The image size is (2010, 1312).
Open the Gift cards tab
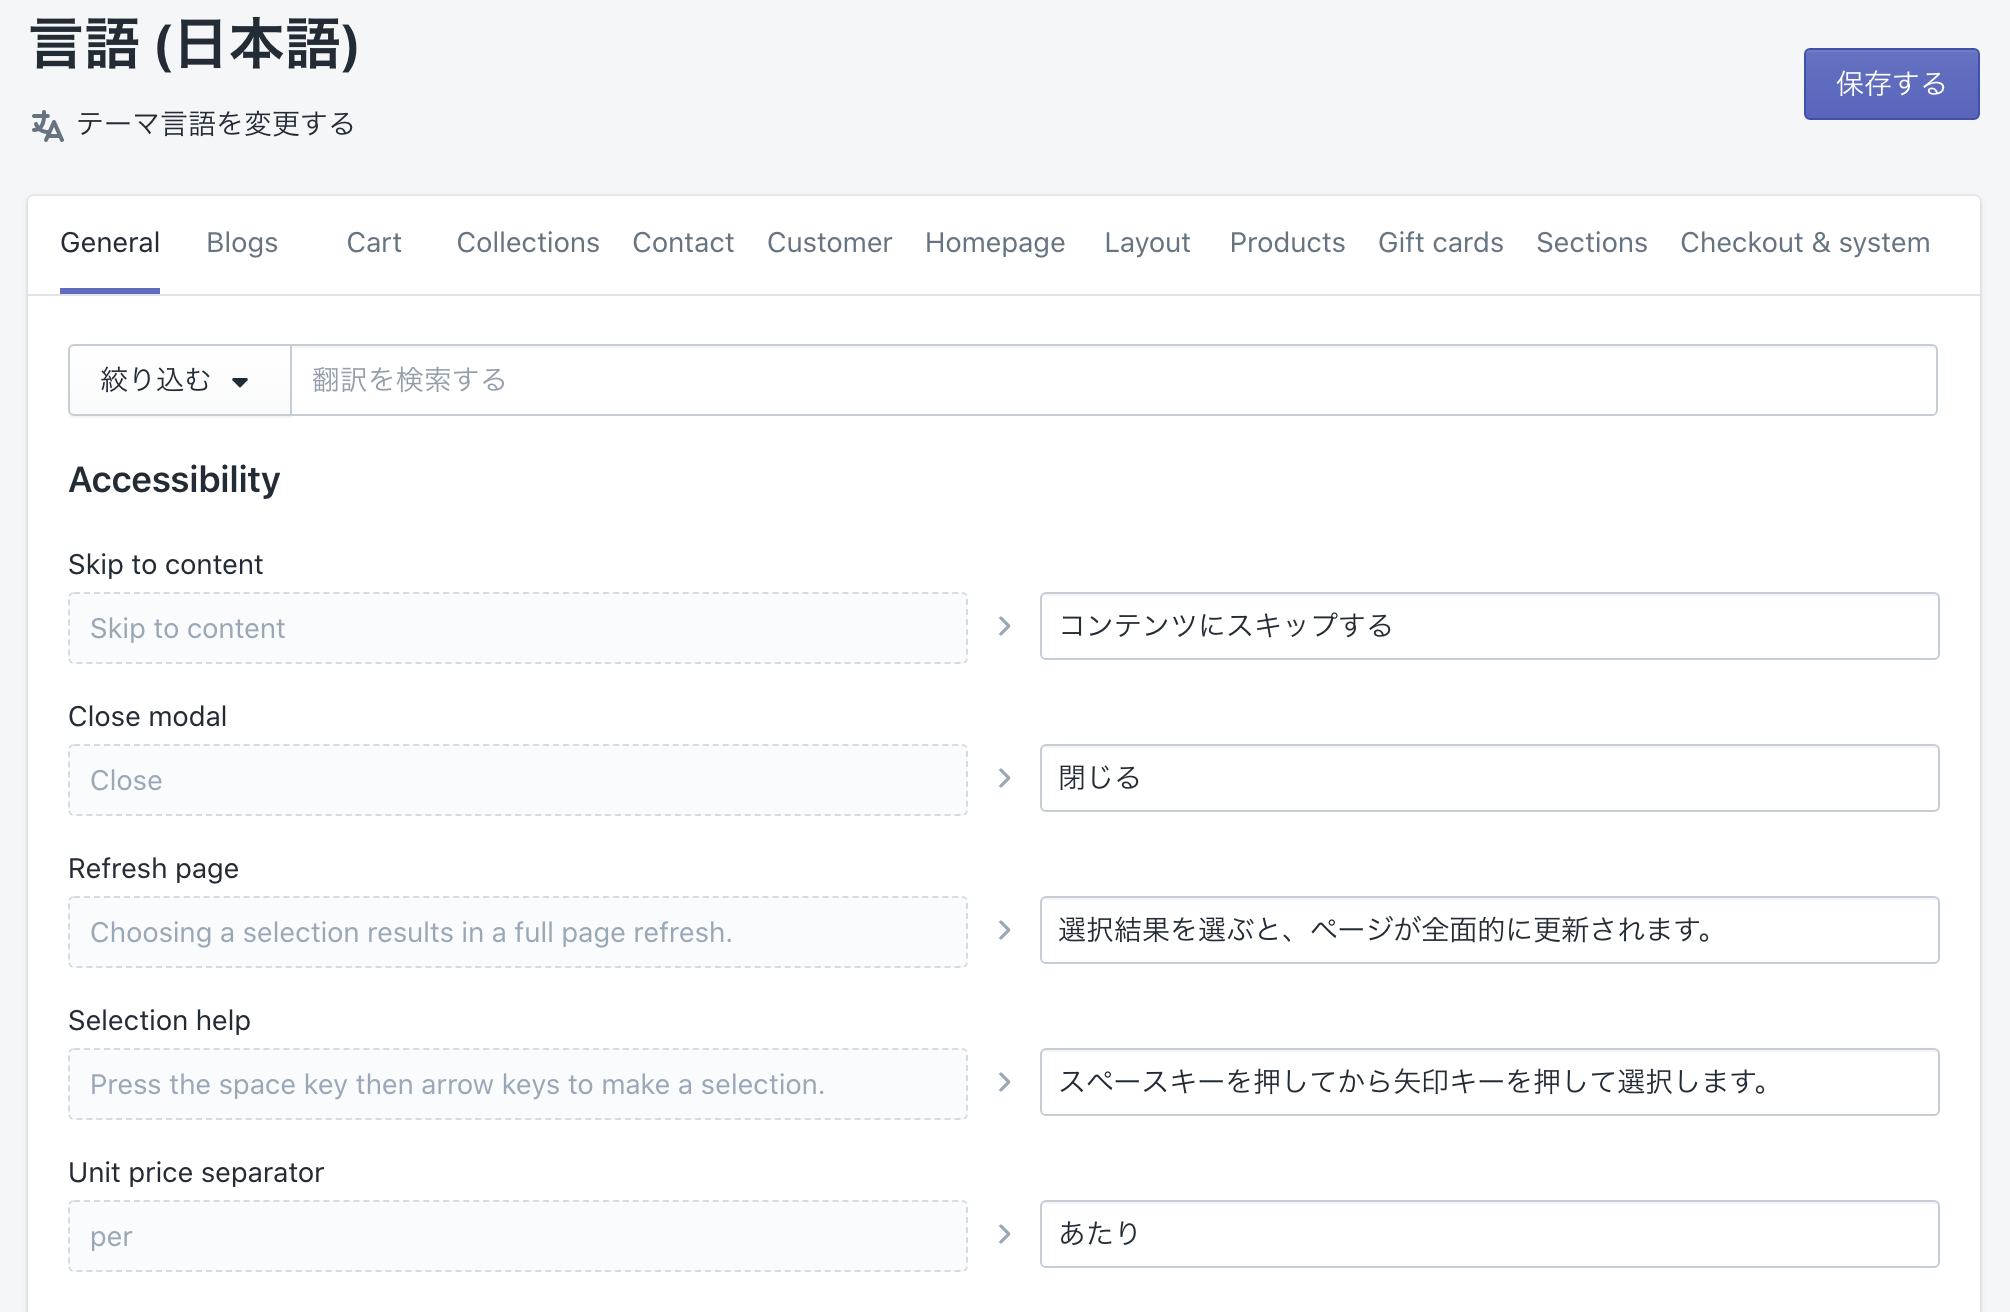click(x=1440, y=243)
